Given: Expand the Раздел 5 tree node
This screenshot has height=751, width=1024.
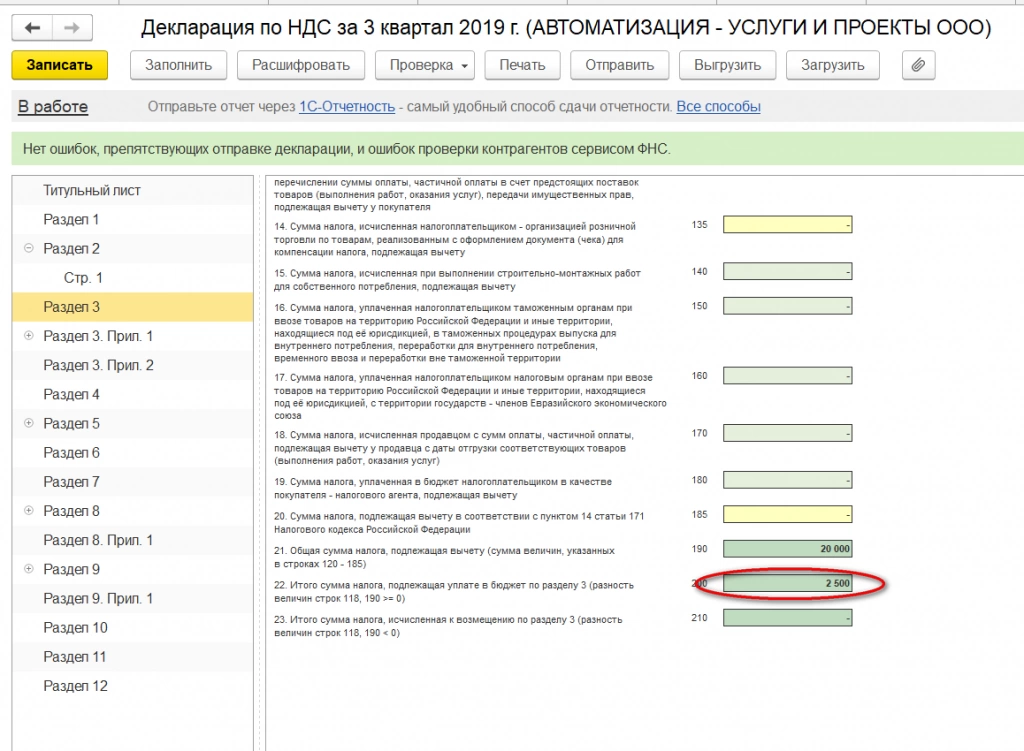Looking at the screenshot, I should click(x=29, y=423).
